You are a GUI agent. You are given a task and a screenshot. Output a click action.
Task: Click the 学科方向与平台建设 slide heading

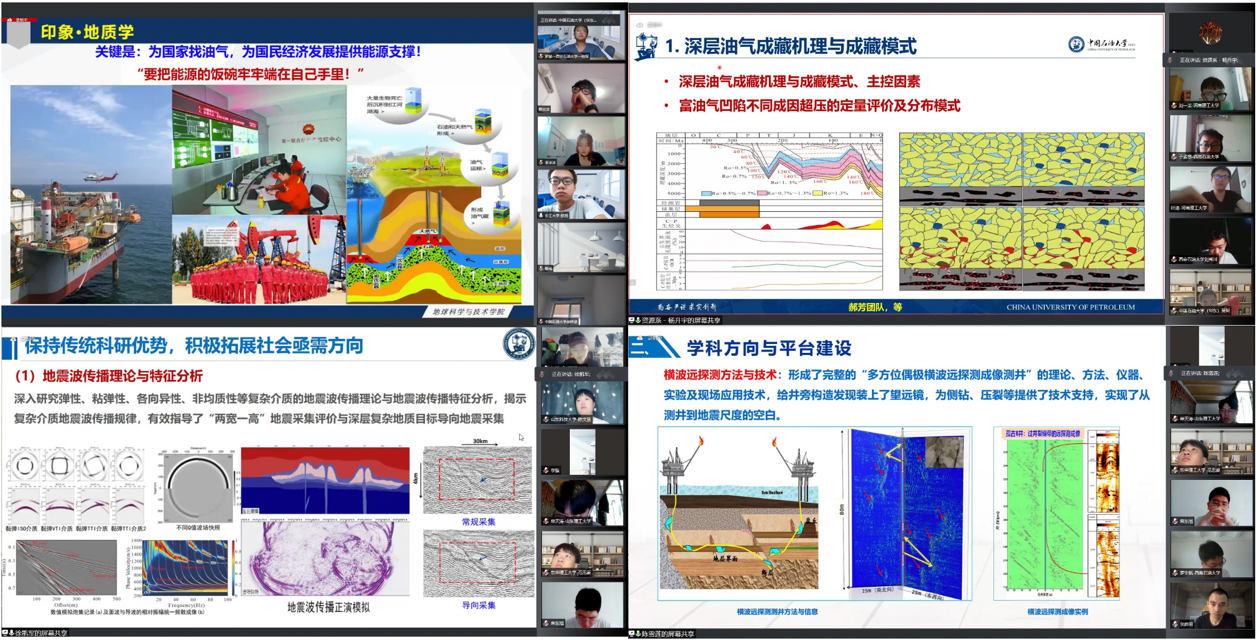tap(768, 348)
